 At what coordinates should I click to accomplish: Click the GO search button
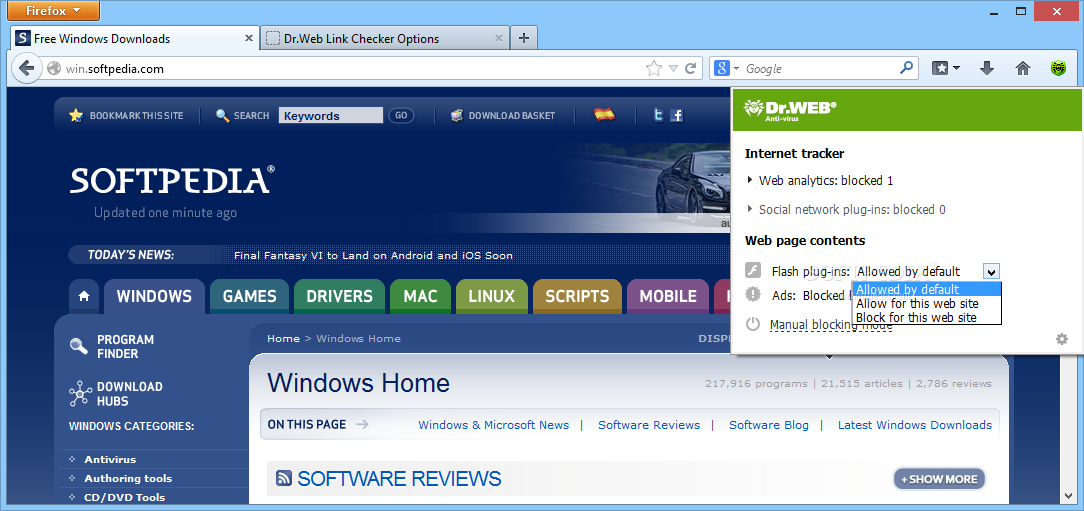(401, 115)
